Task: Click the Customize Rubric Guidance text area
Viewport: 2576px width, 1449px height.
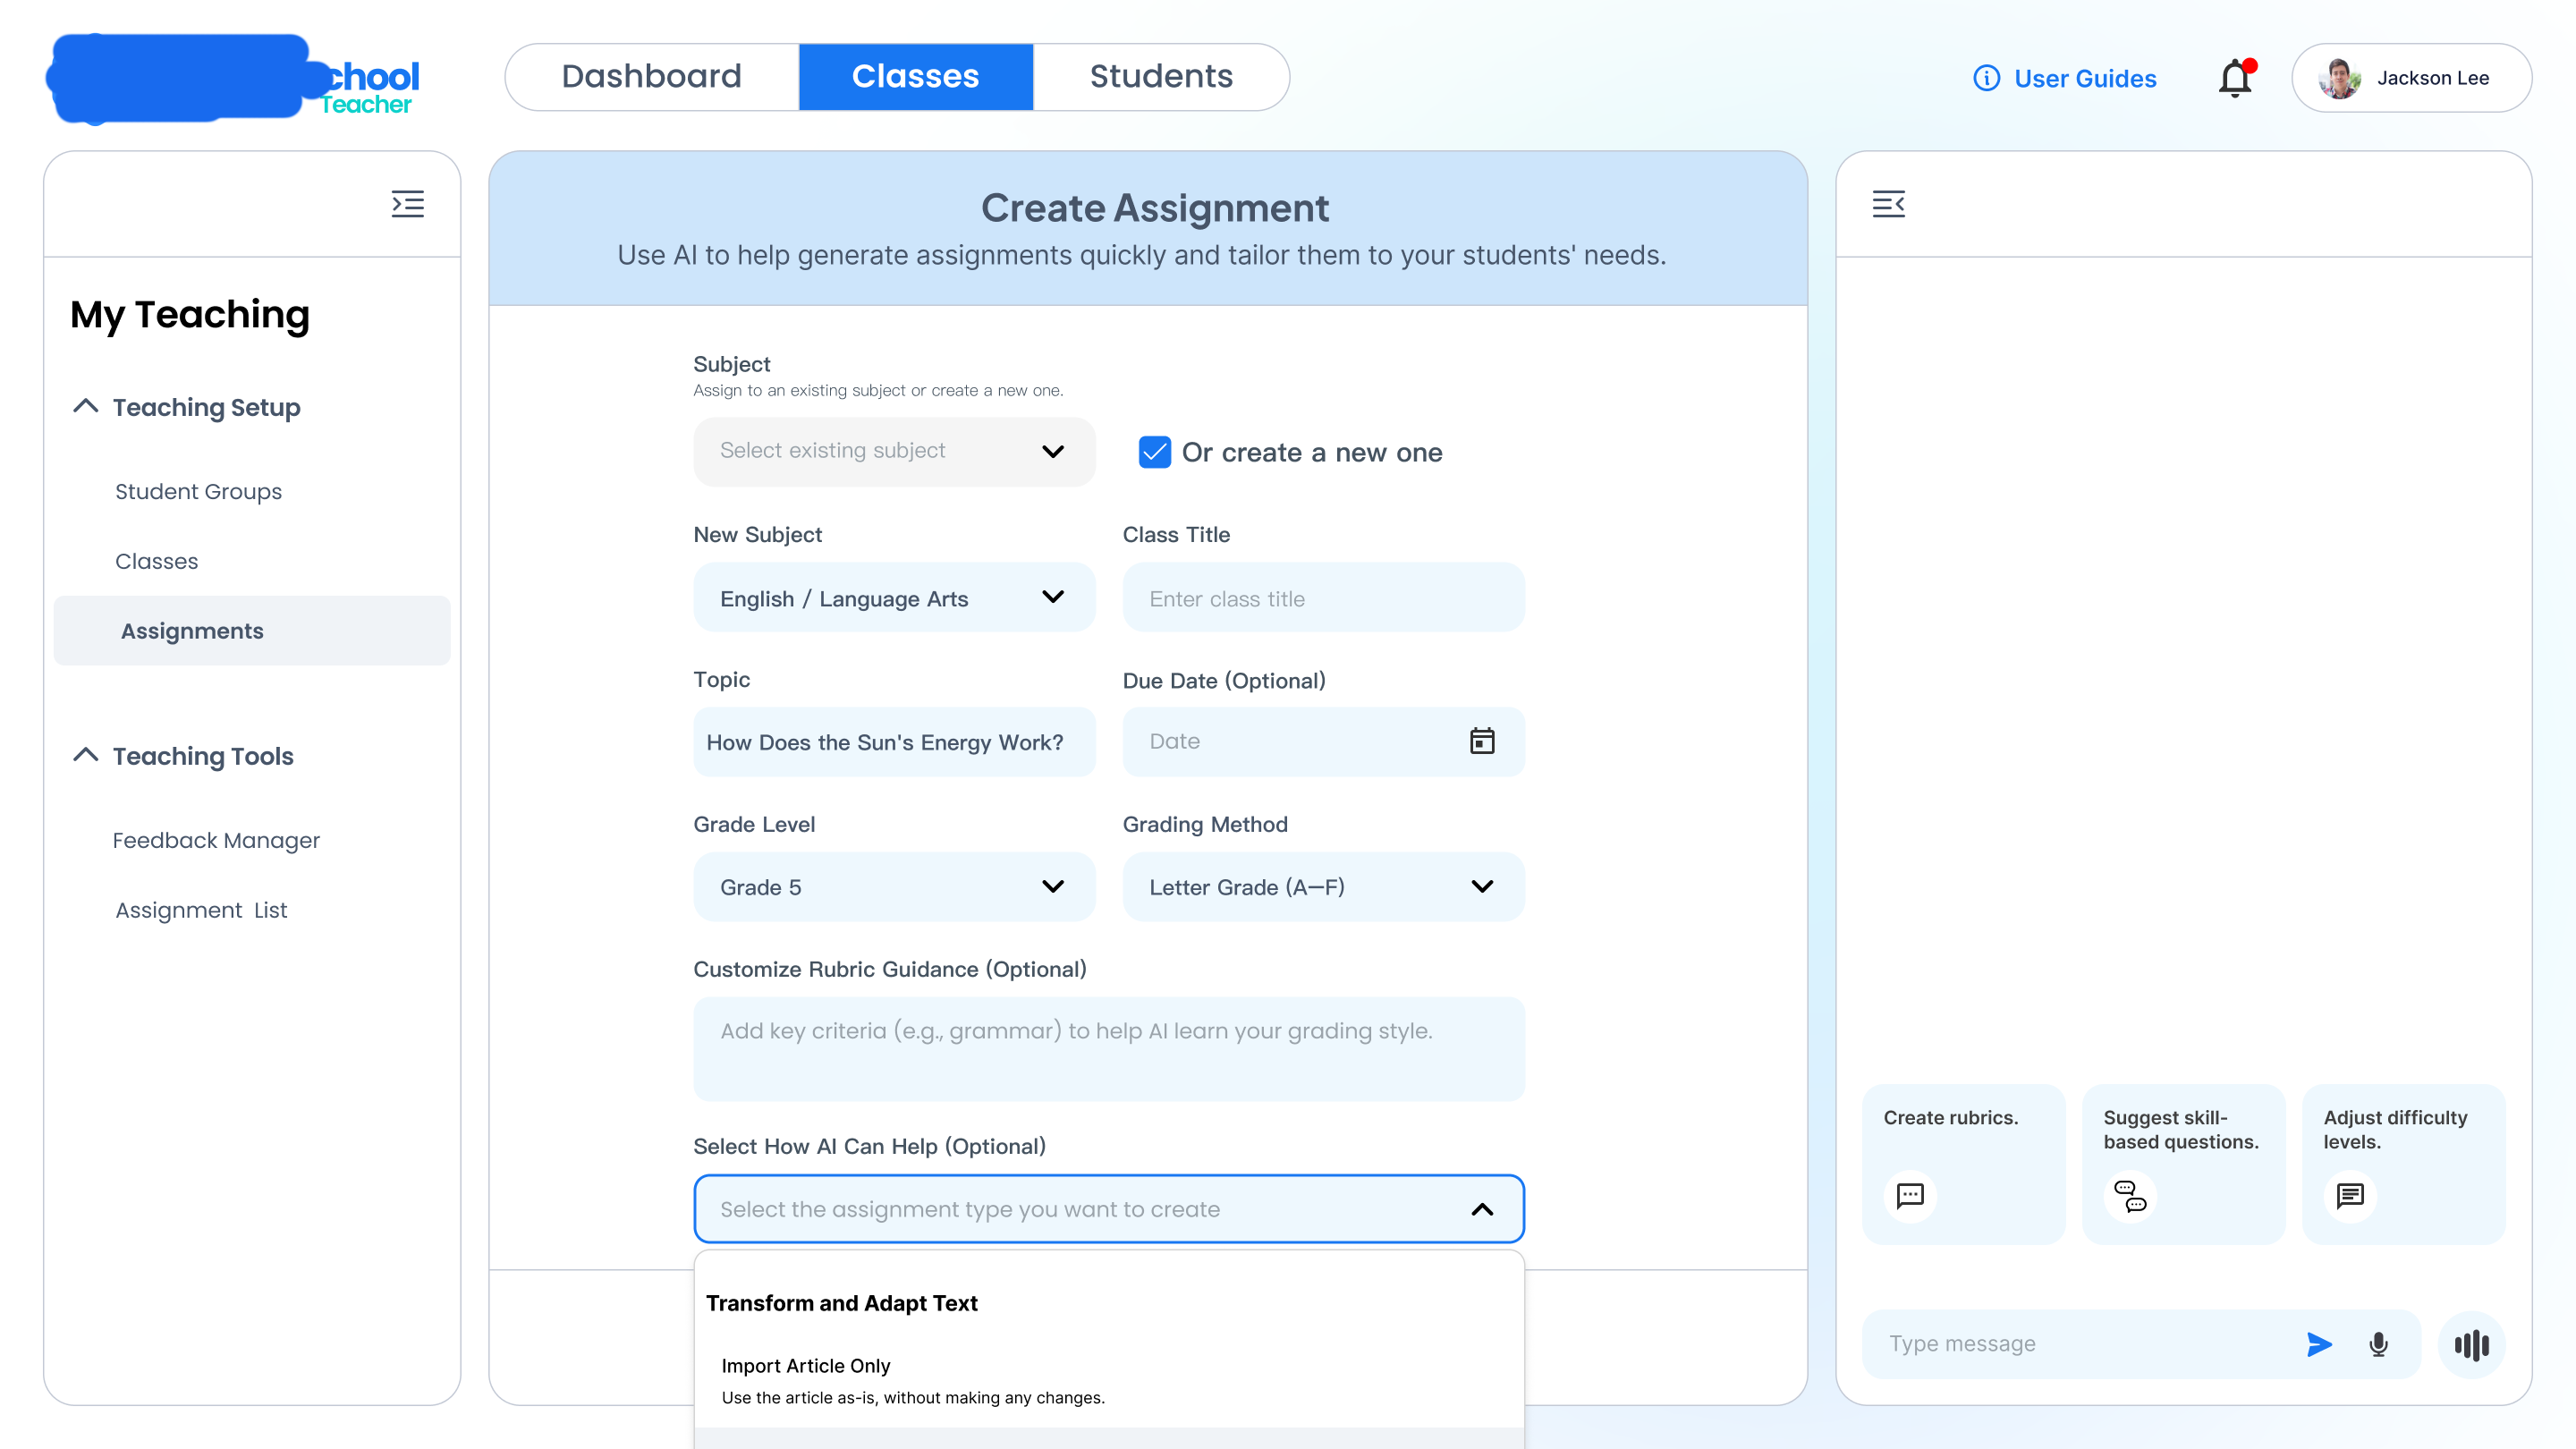Action: click(1109, 1049)
